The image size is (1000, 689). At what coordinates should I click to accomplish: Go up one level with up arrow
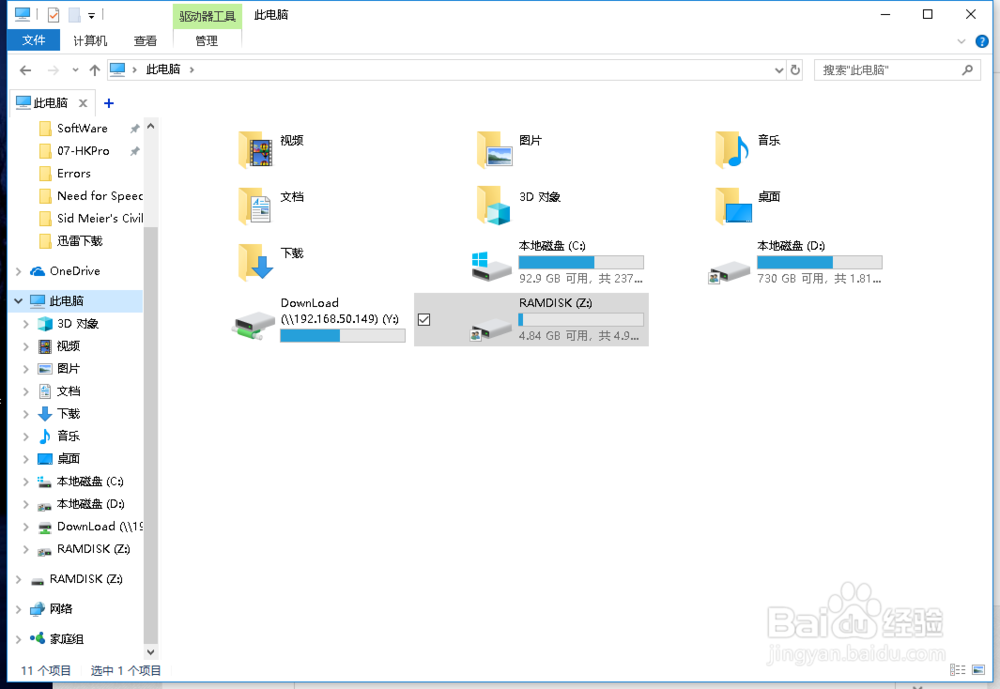point(94,70)
